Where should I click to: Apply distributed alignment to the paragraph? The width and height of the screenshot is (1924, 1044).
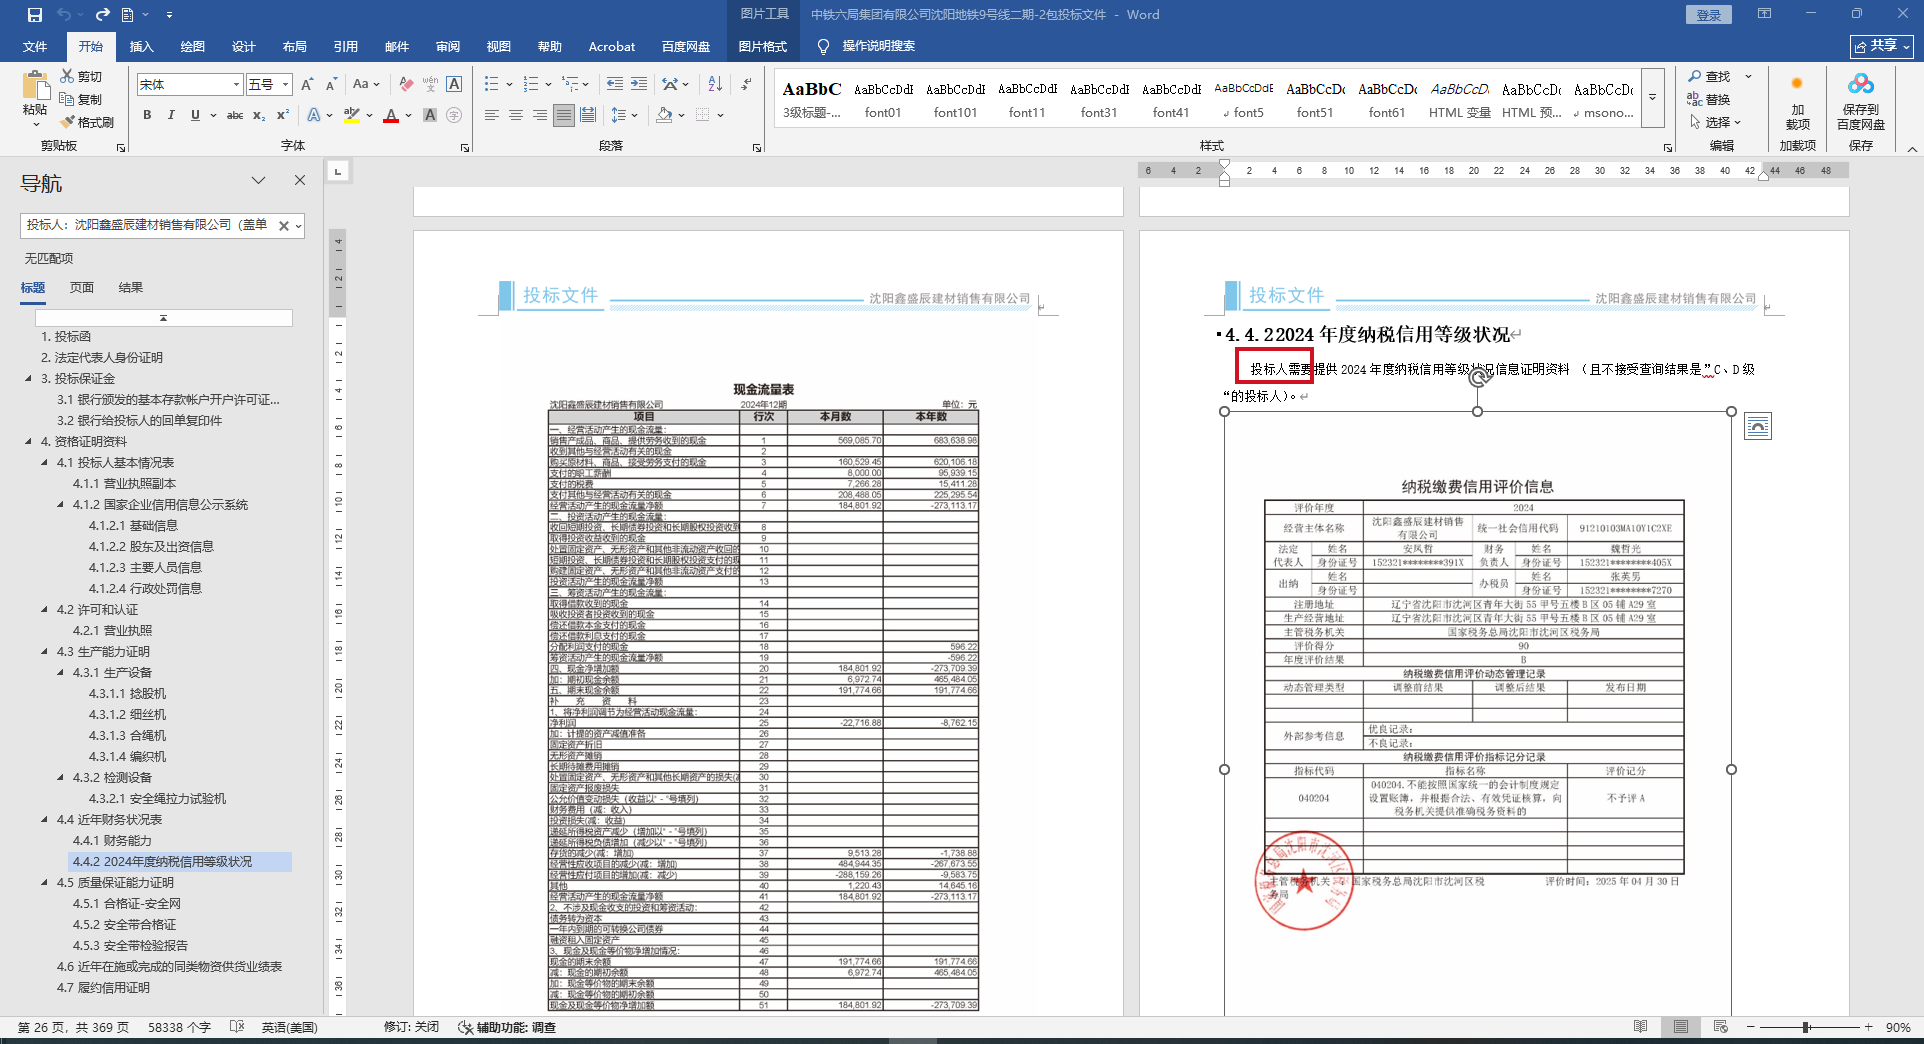pyautogui.click(x=588, y=115)
